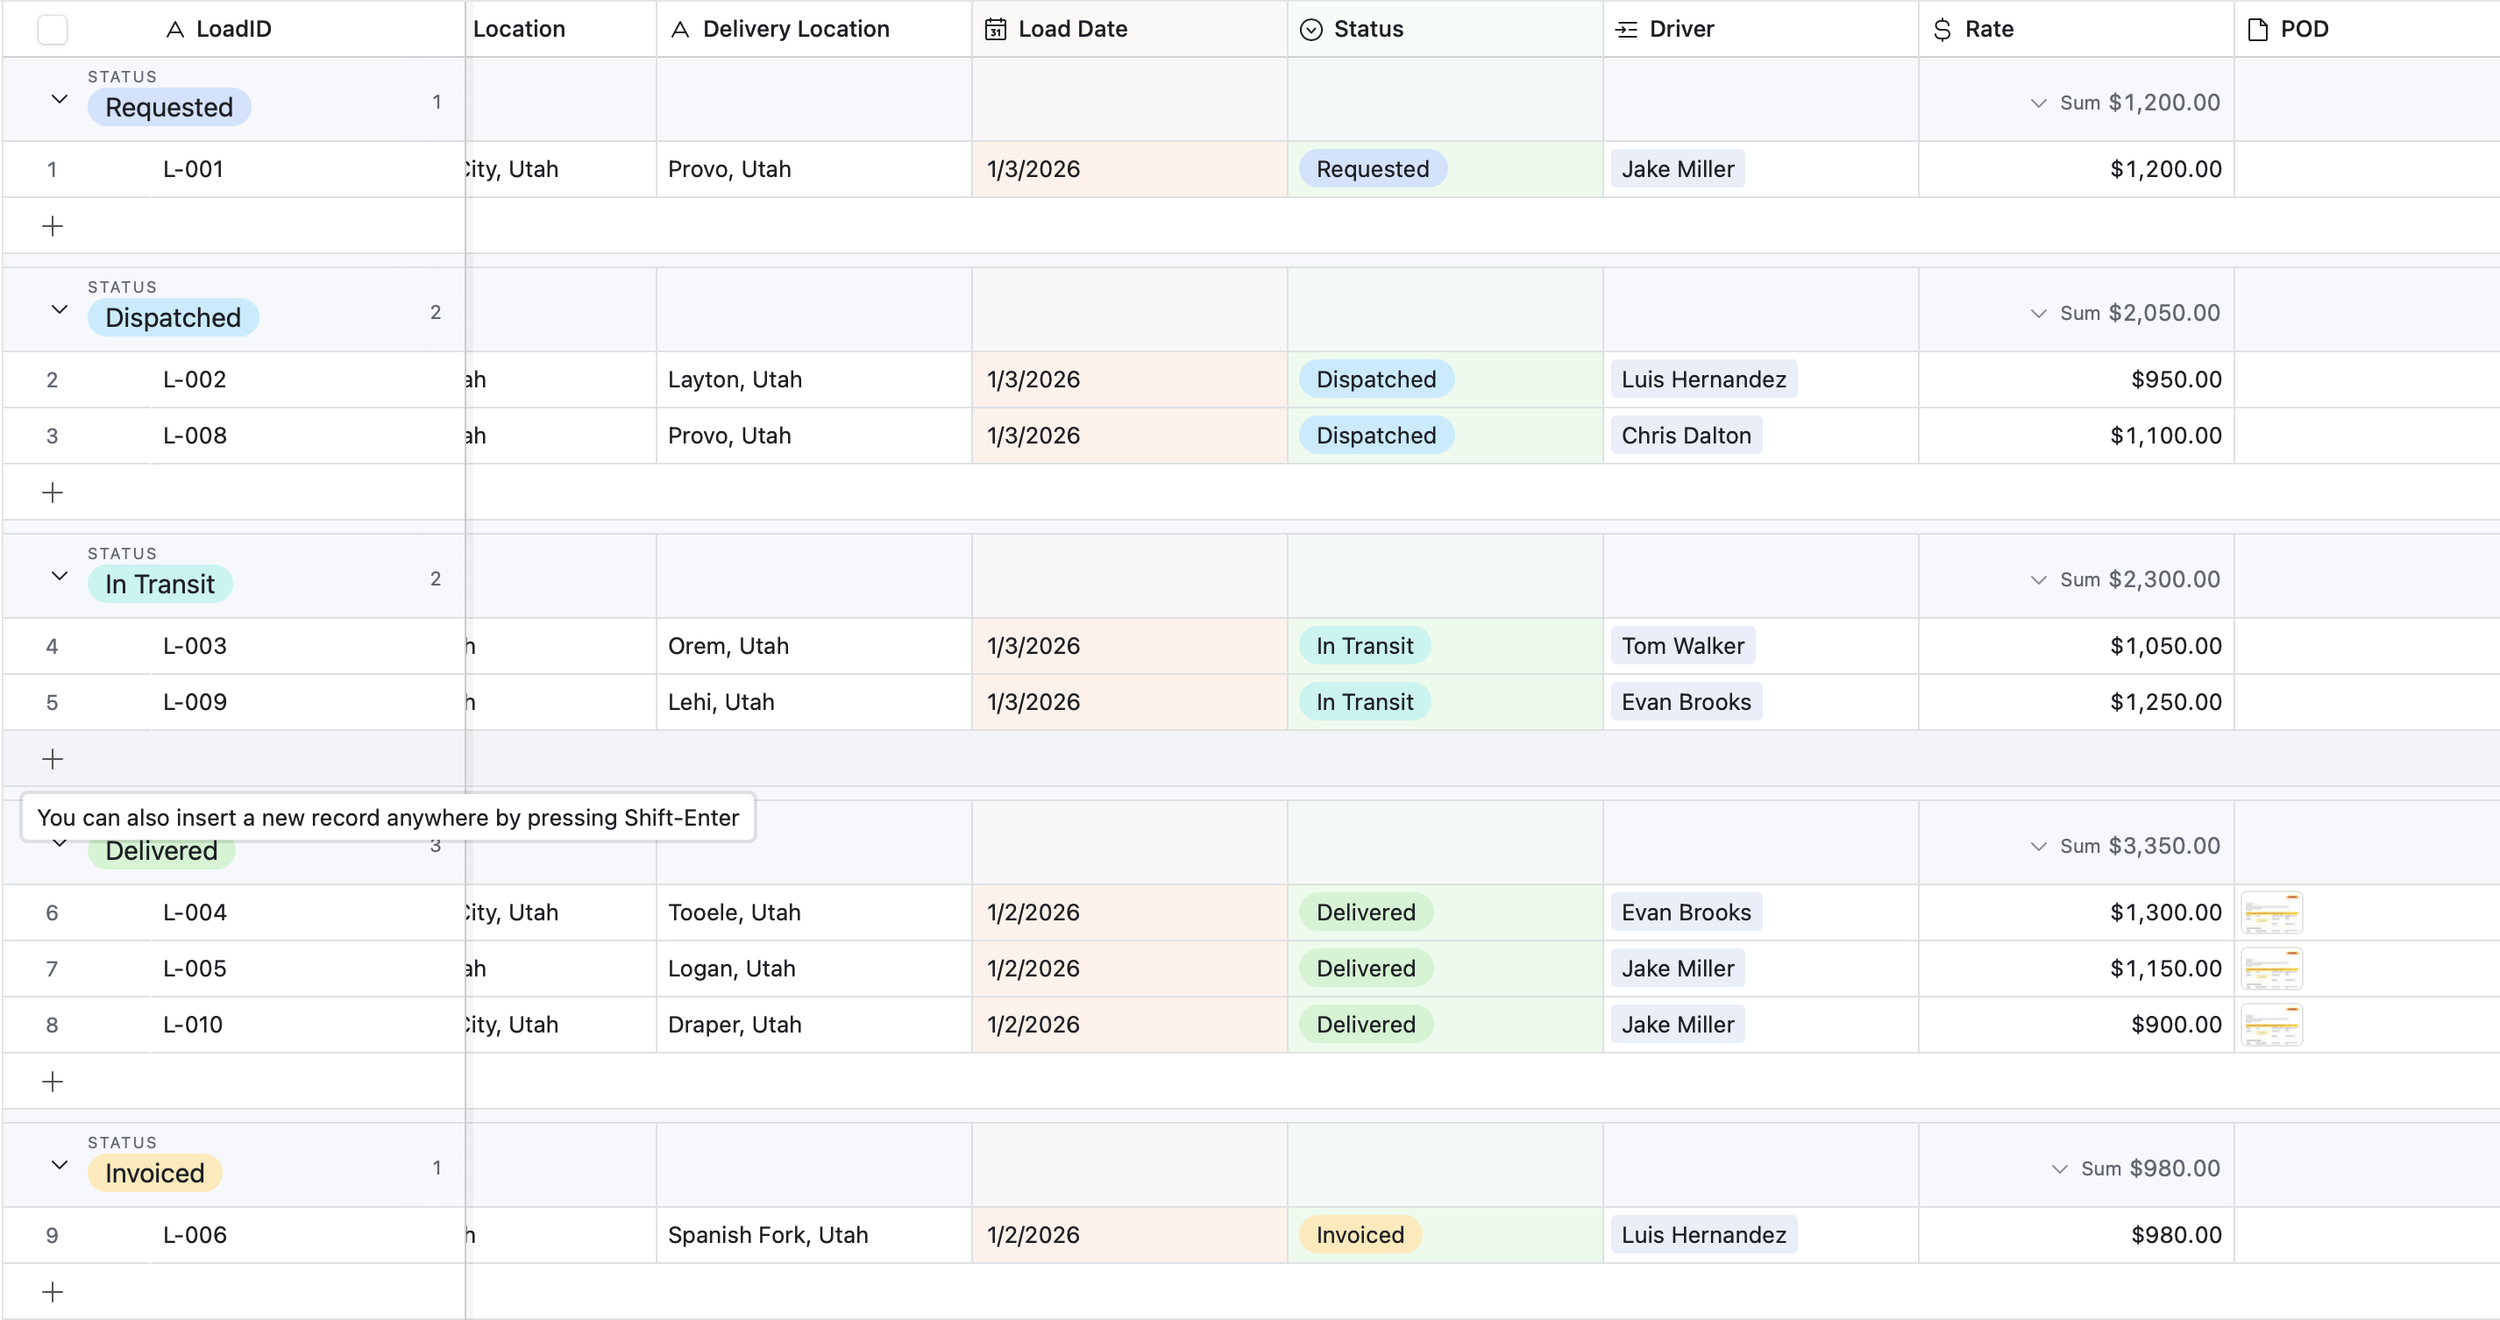This screenshot has height=1320, width=2500.
Task: Click the Delivery Location column header
Action: 795,29
